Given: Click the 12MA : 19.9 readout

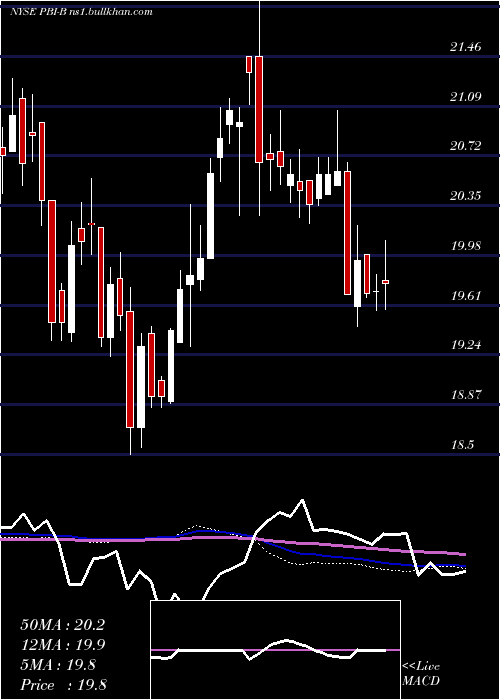Looking at the screenshot, I should (62, 645).
